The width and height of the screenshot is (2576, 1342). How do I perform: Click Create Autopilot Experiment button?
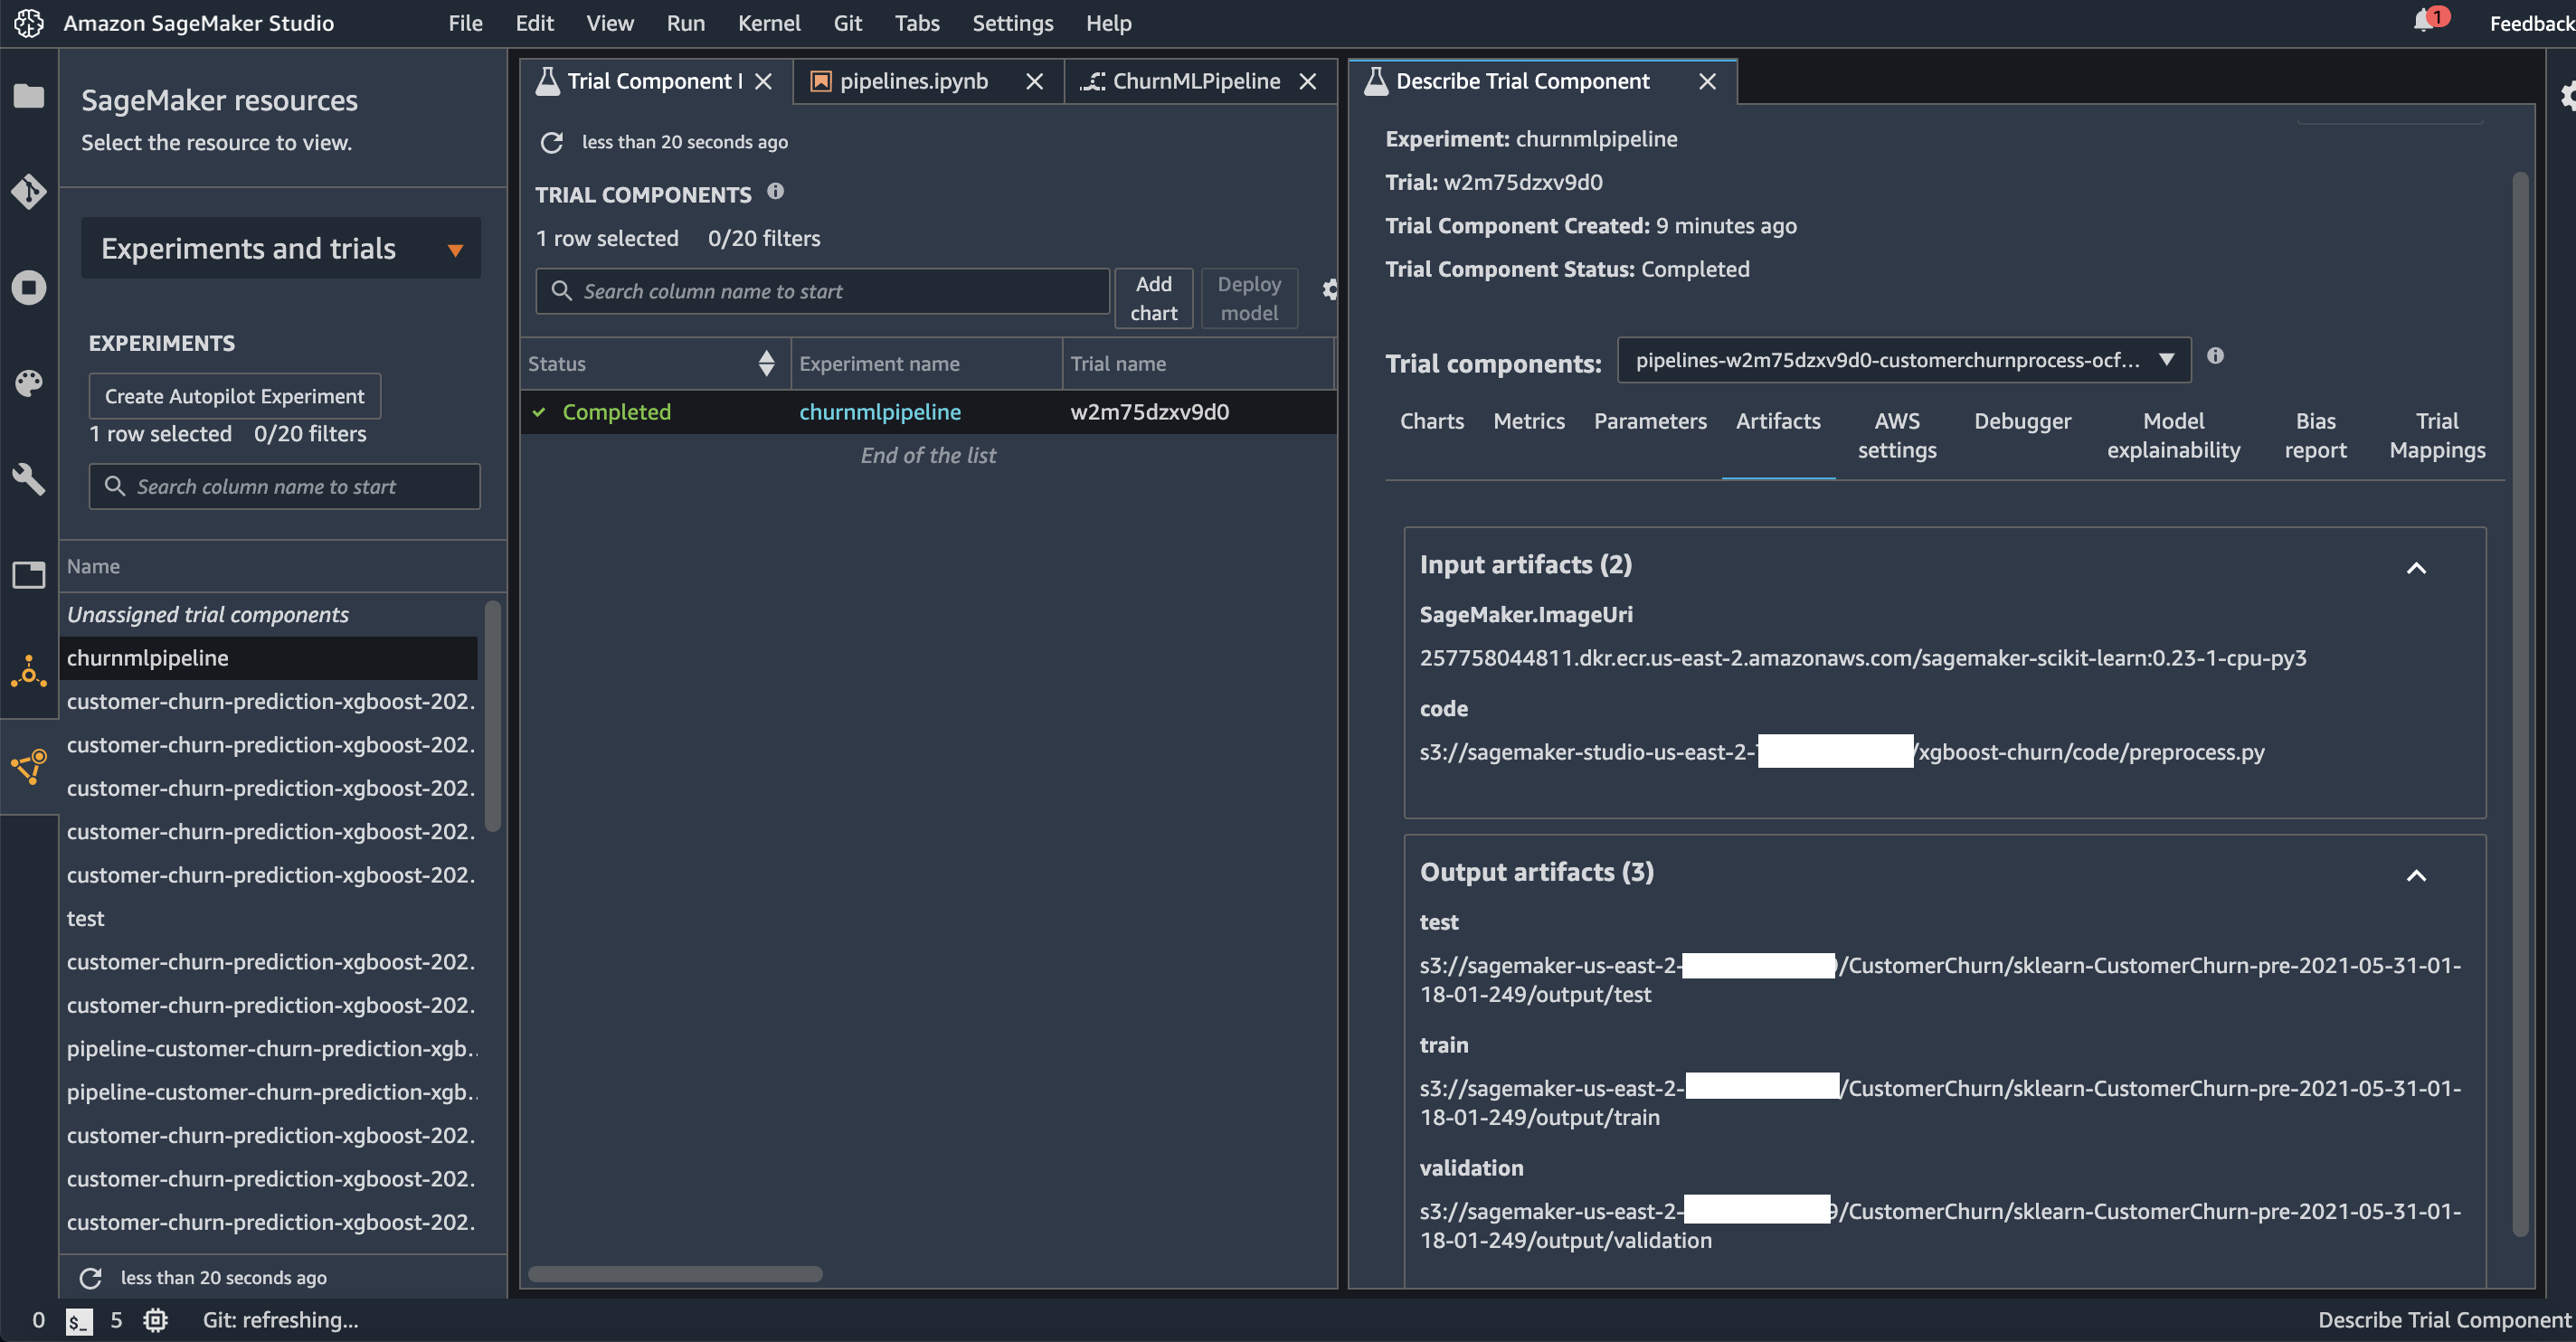tap(235, 396)
